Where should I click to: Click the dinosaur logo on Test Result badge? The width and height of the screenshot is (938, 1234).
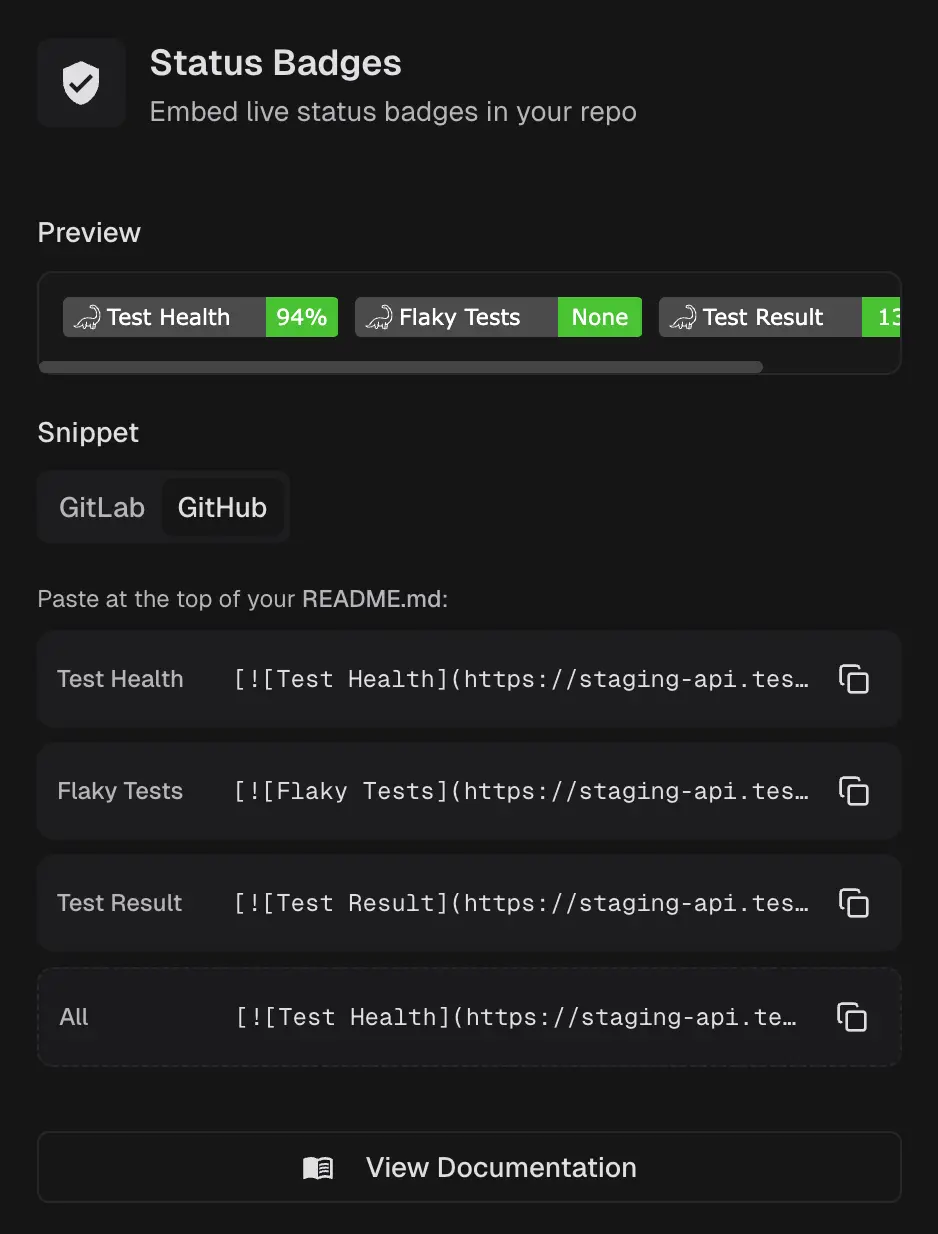[x=683, y=318]
